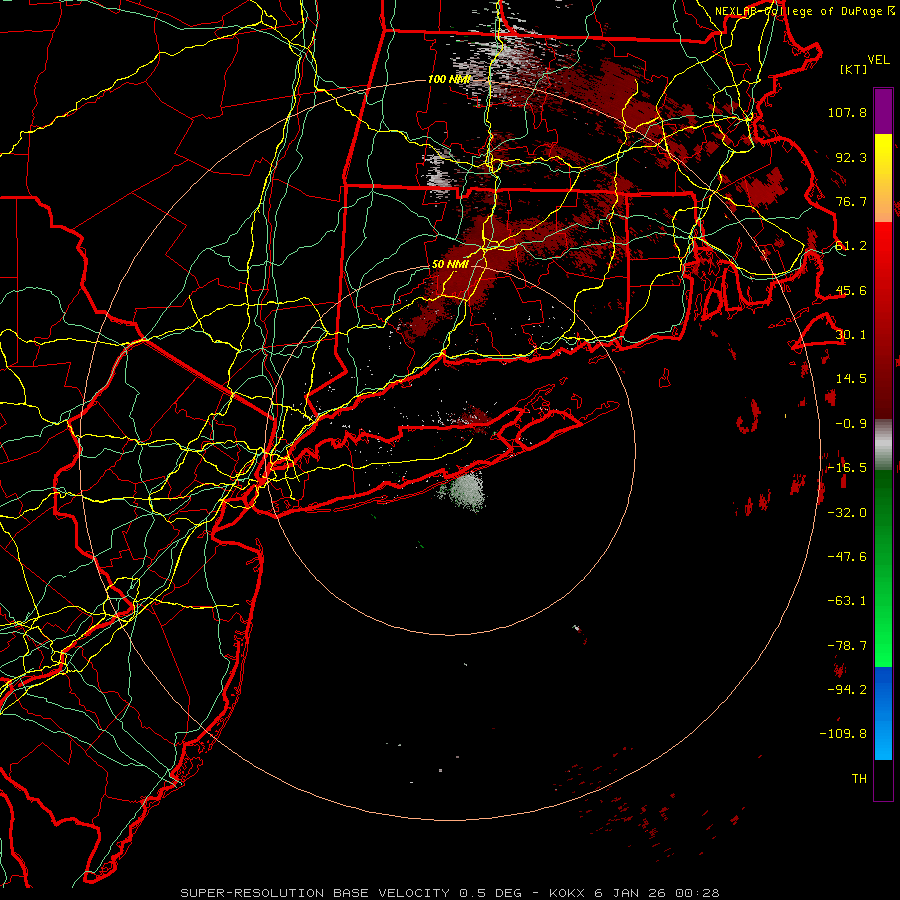This screenshot has height=900, width=900.
Task: Click the gray echo blob south of Long Island
Action: [x=466, y=491]
